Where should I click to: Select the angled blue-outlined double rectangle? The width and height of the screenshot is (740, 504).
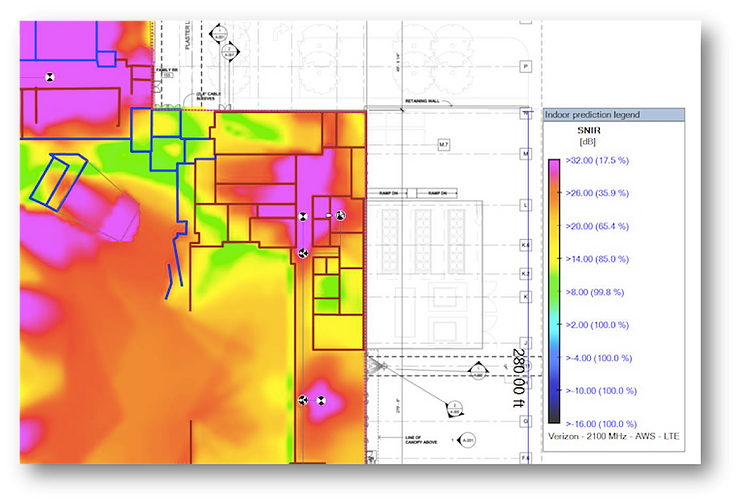tap(59, 182)
